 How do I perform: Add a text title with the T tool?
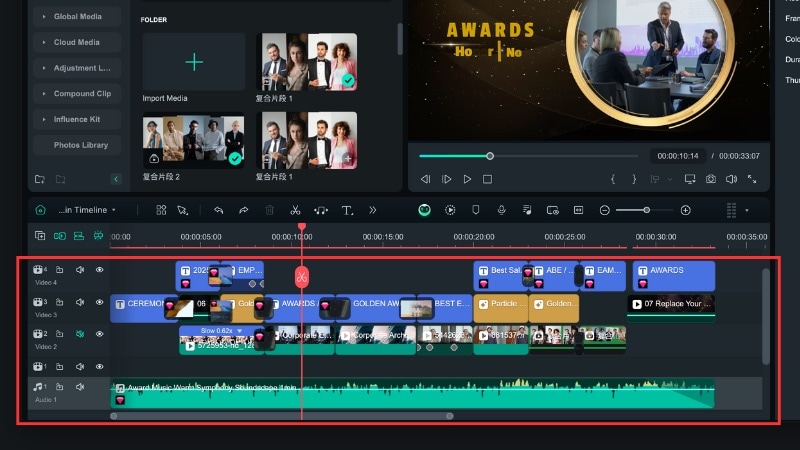[347, 210]
